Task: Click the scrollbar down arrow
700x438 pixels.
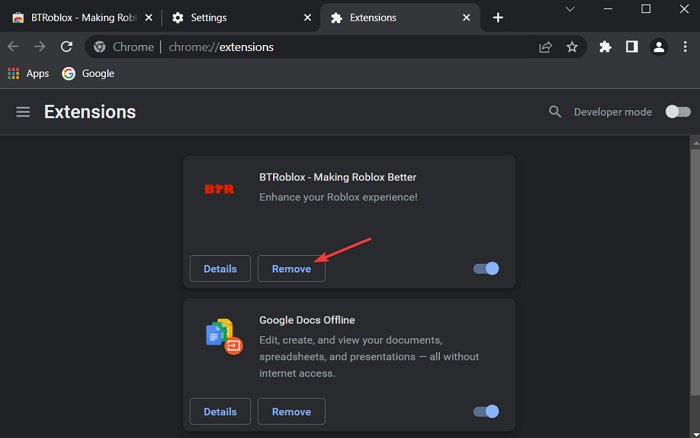Action: point(696,434)
